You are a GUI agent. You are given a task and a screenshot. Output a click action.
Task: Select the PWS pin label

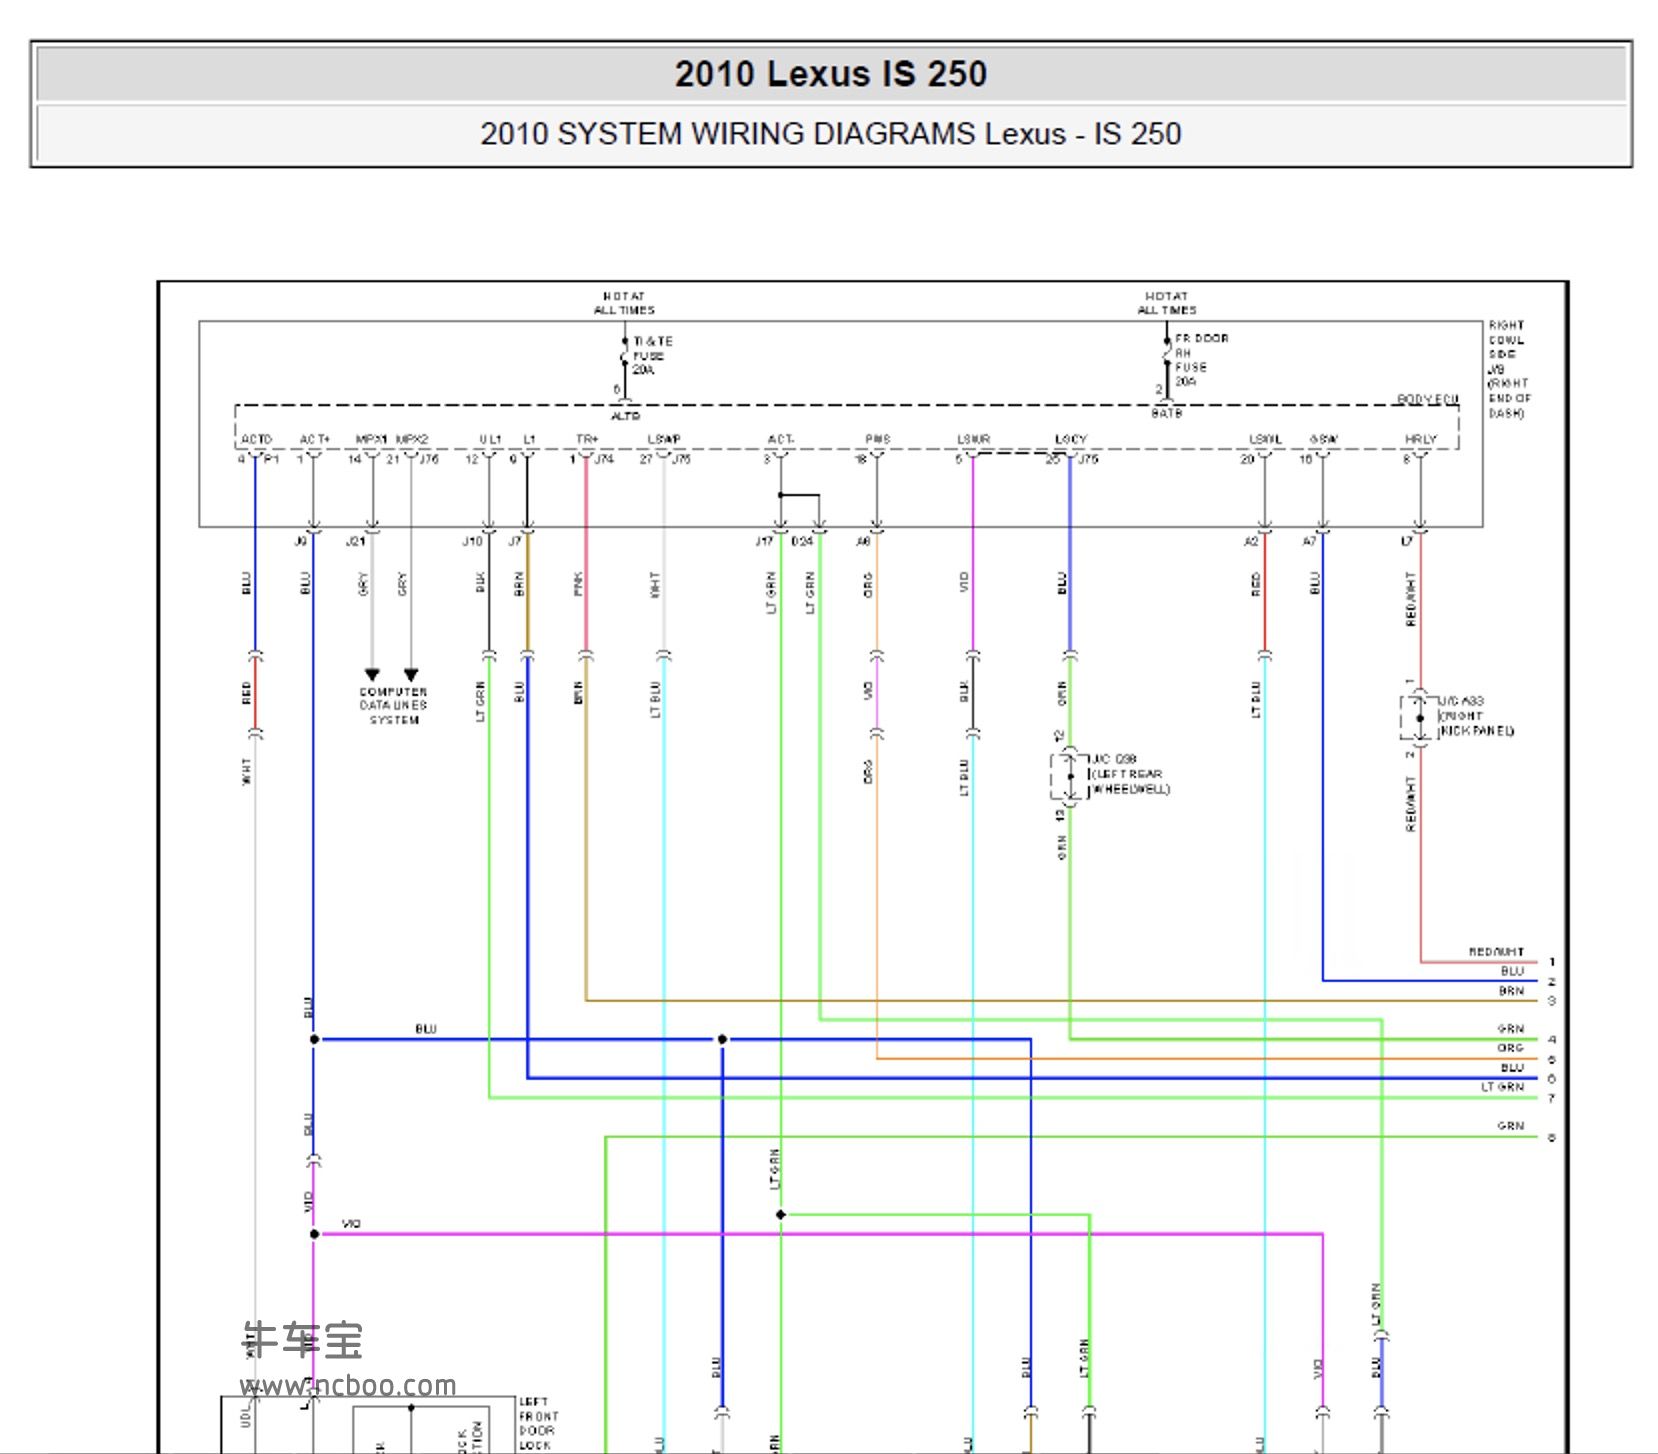pyautogui.click(x=878, y=439)
